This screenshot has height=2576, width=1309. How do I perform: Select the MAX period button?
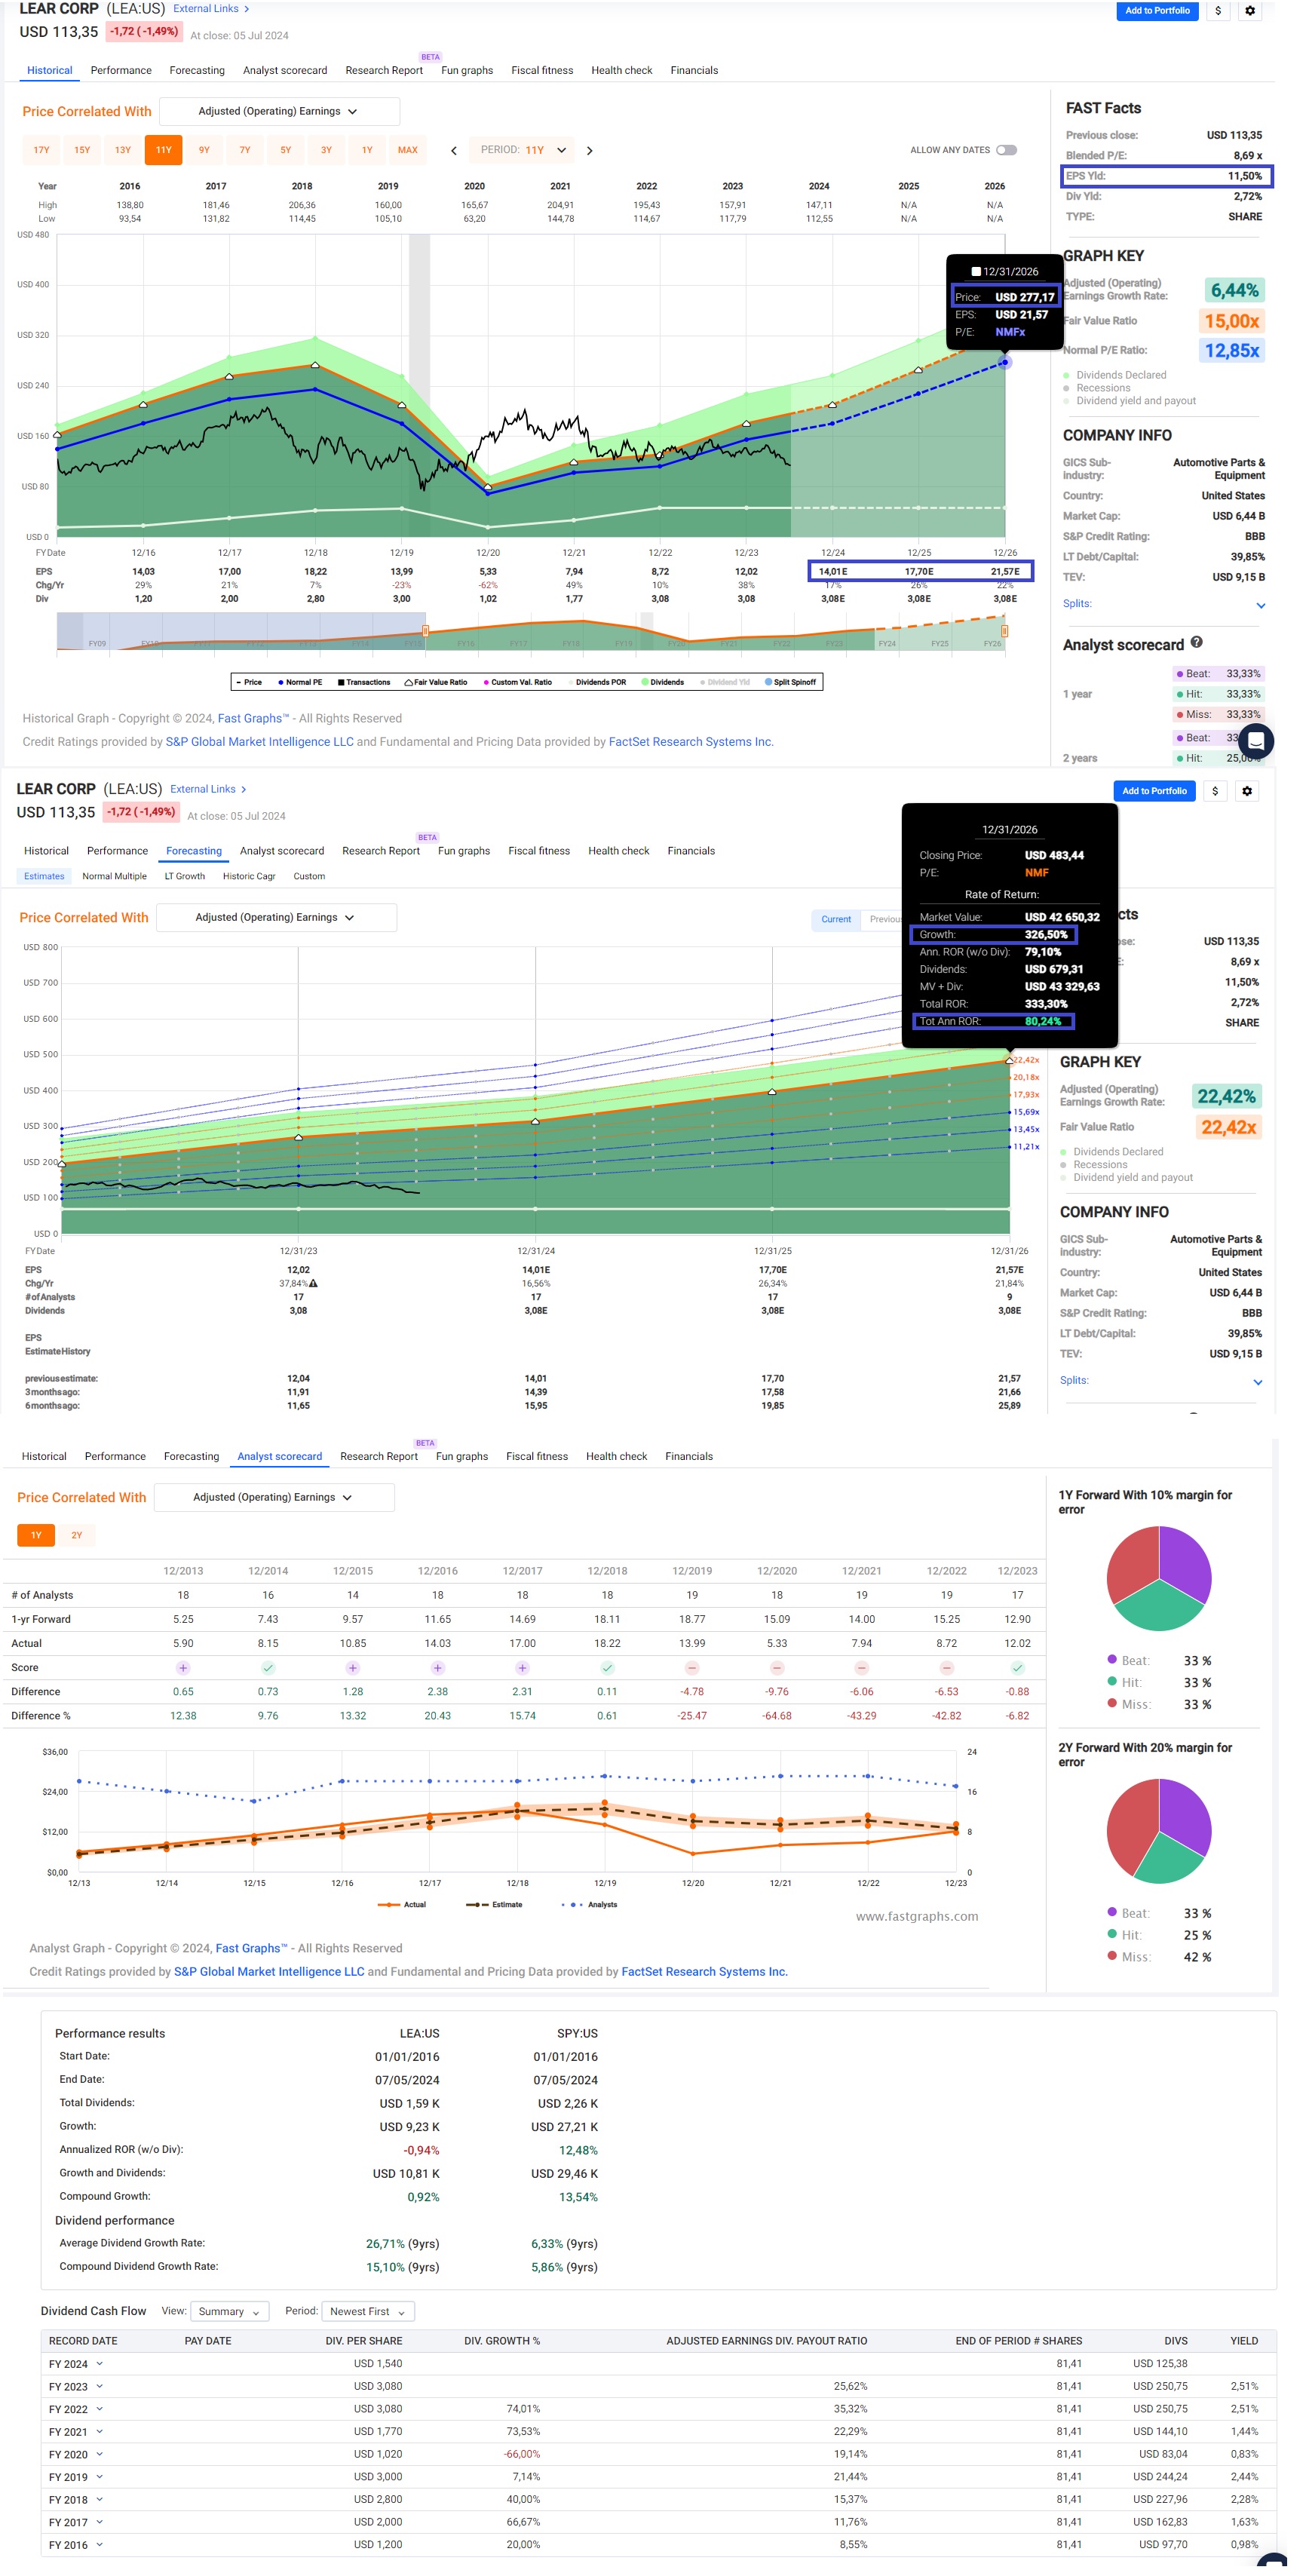pyautogui.click(x=408, y=150)
